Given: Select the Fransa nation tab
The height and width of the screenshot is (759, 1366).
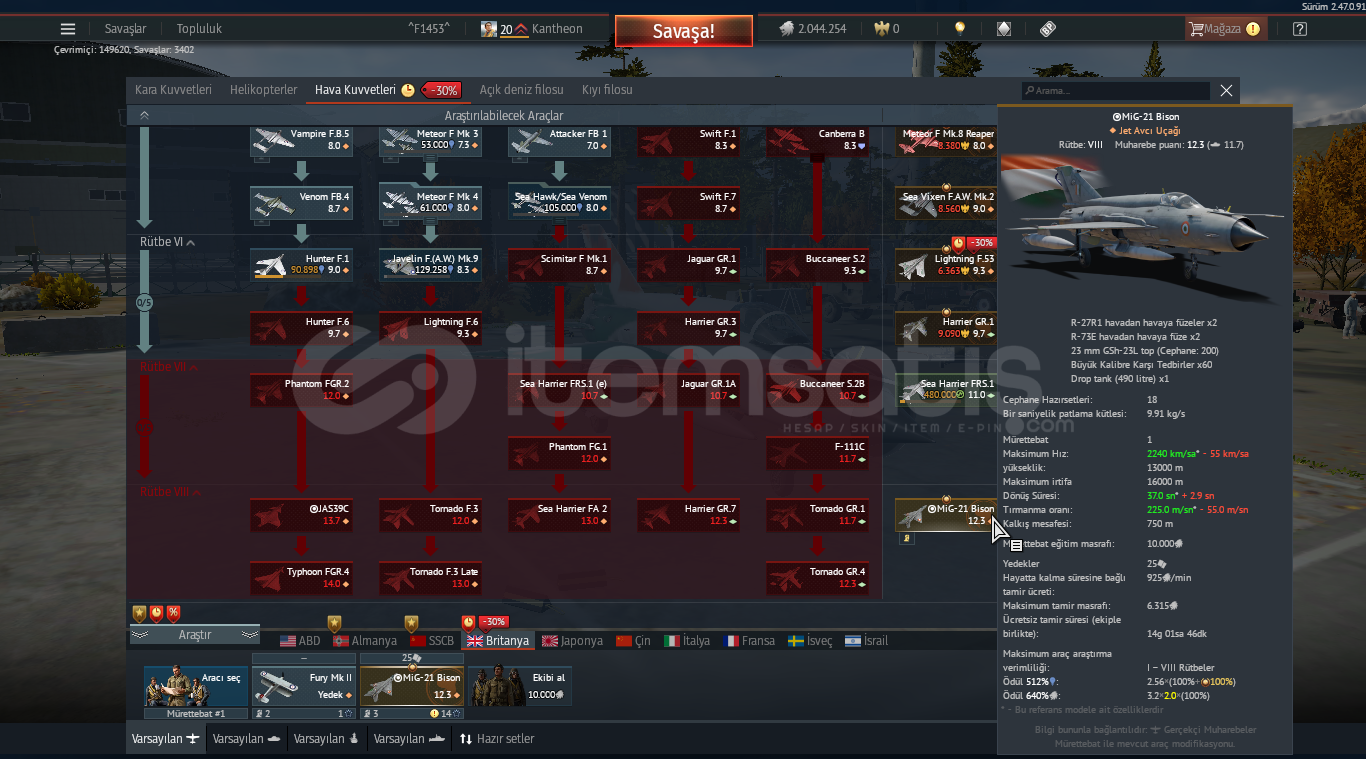Looking at the screenshot, I should coord(747,641).
